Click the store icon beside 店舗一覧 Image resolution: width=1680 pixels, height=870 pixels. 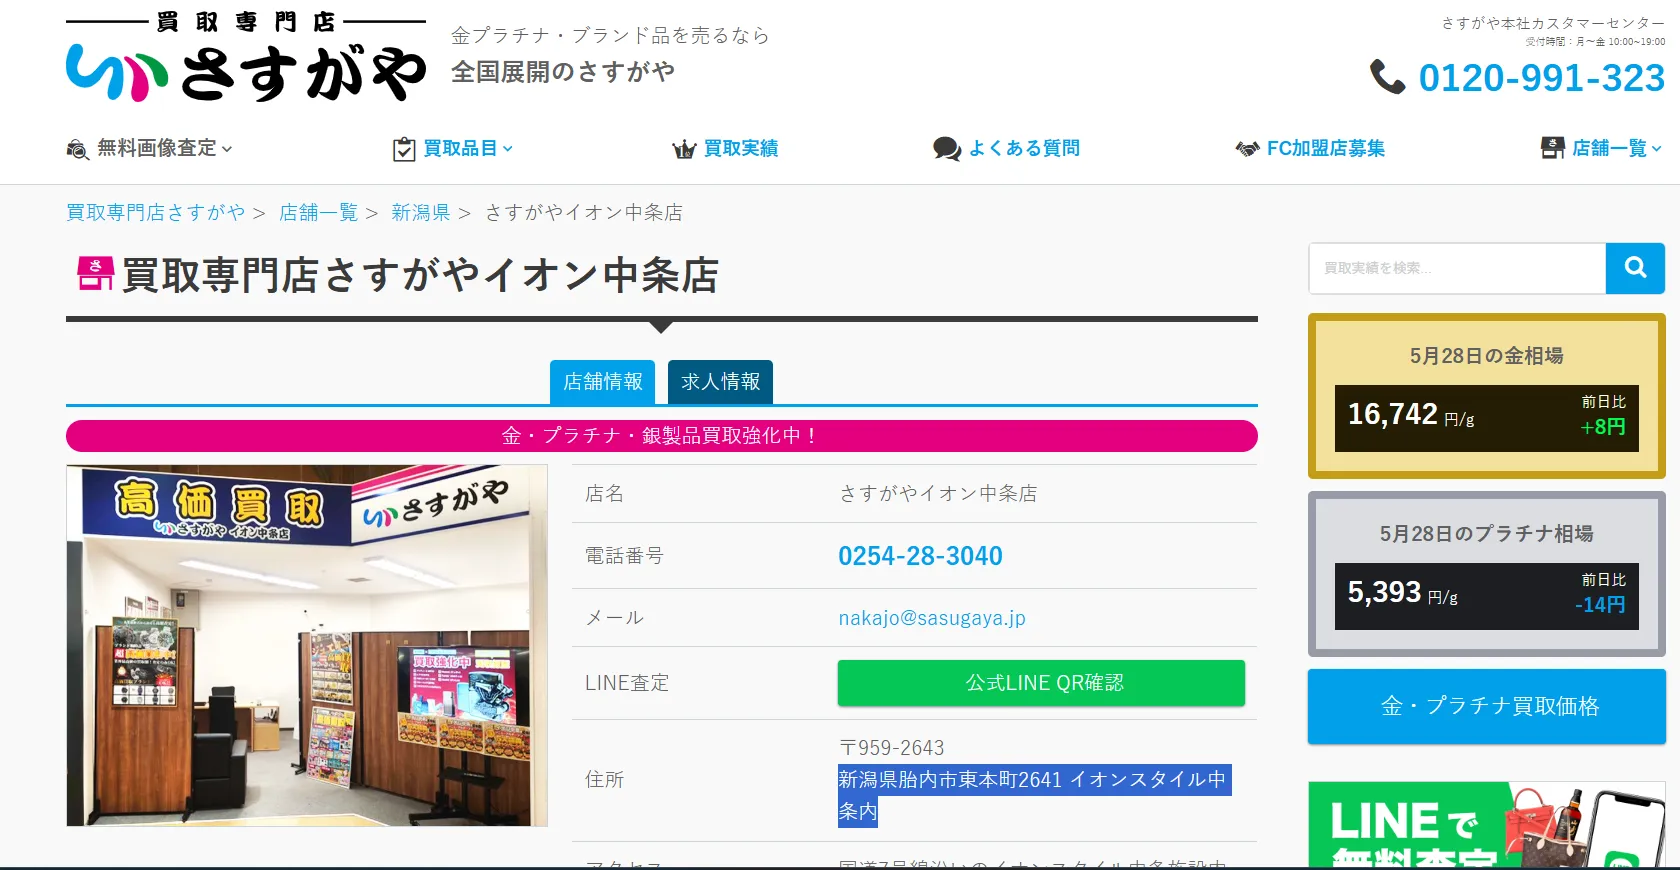click(1552, 148)
